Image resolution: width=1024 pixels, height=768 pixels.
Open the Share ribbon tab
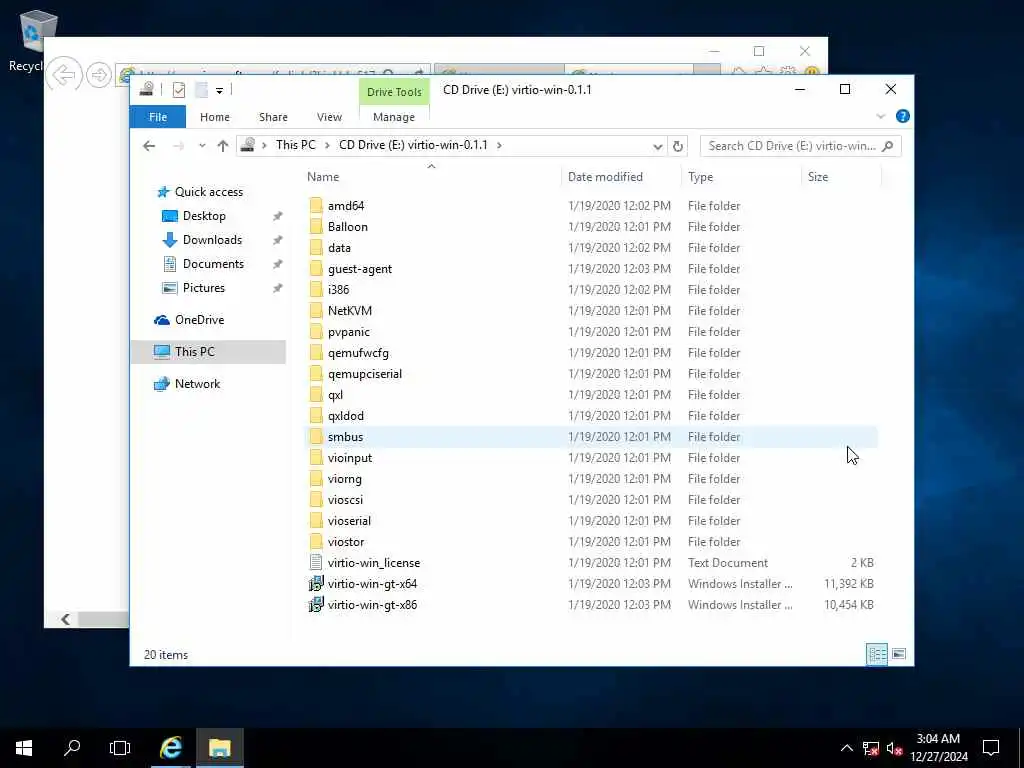point(273,117)
